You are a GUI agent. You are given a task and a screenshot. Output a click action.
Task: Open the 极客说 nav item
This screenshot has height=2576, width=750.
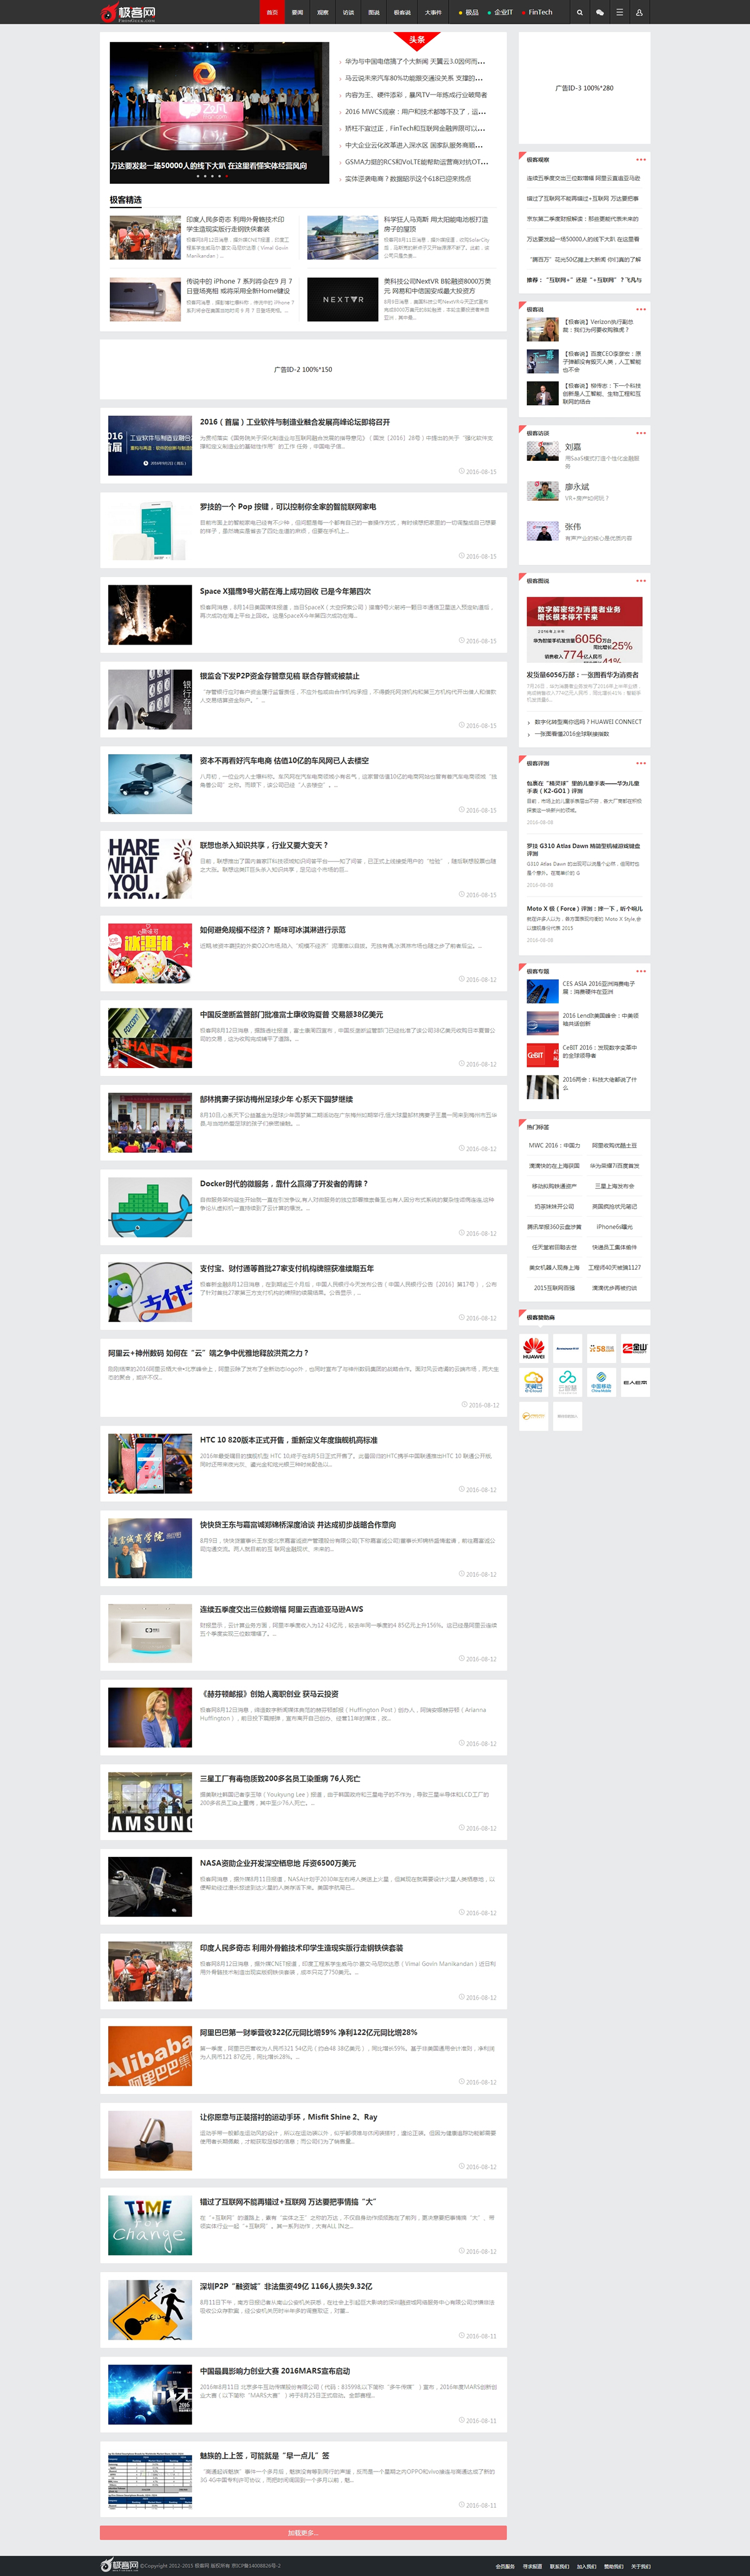(402, 13)
